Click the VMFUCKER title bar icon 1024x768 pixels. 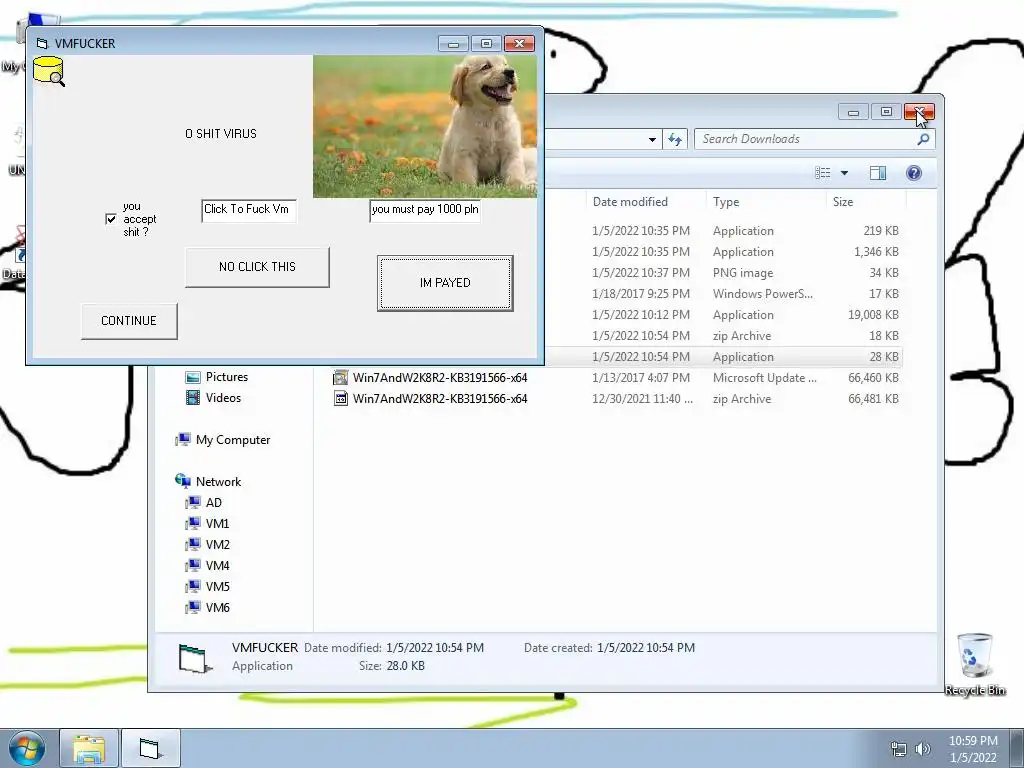pyautogui.click(x=42, y=44)
